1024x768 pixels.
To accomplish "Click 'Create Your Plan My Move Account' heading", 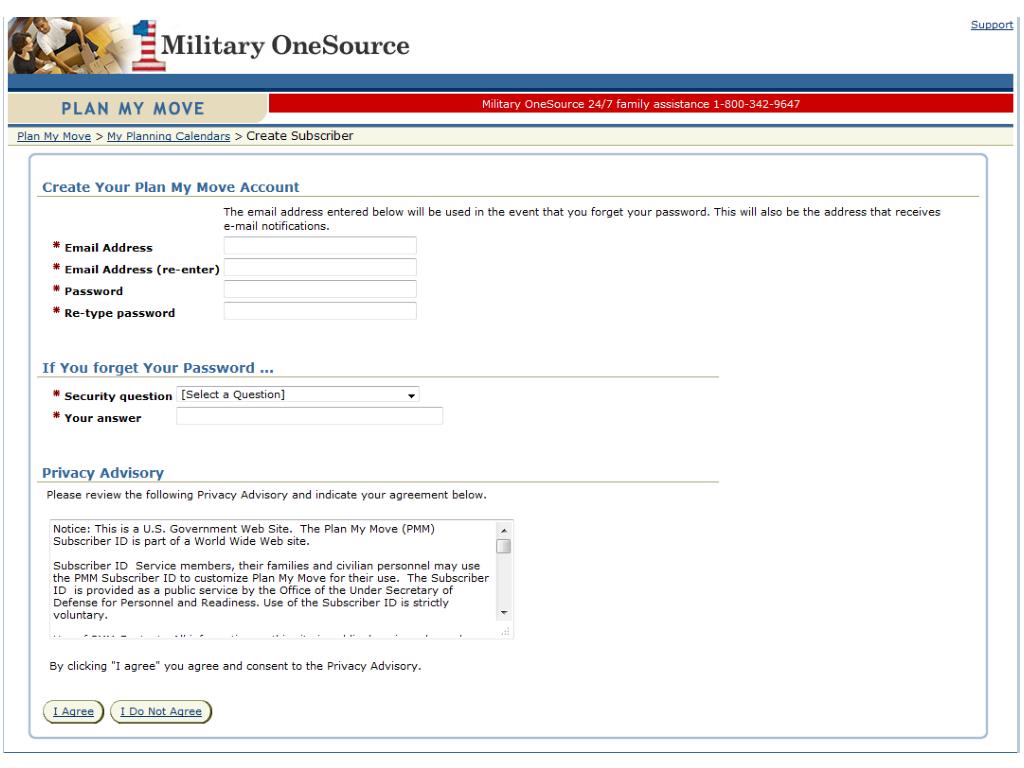I will pos(170,187).
